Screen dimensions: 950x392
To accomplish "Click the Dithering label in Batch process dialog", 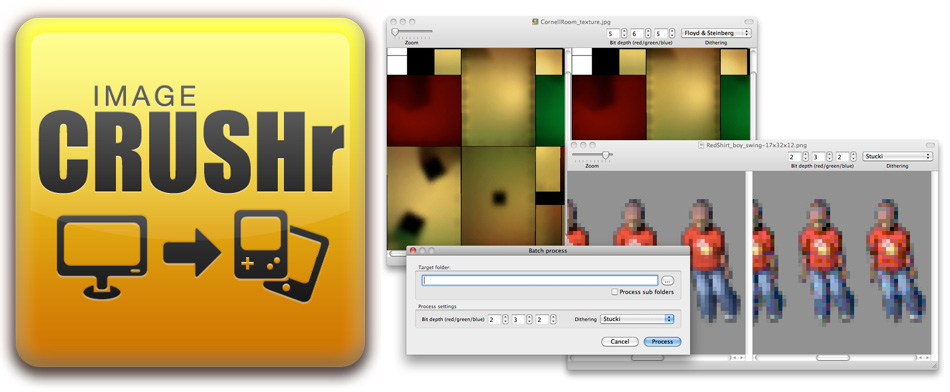I will (x=585, y=319).
